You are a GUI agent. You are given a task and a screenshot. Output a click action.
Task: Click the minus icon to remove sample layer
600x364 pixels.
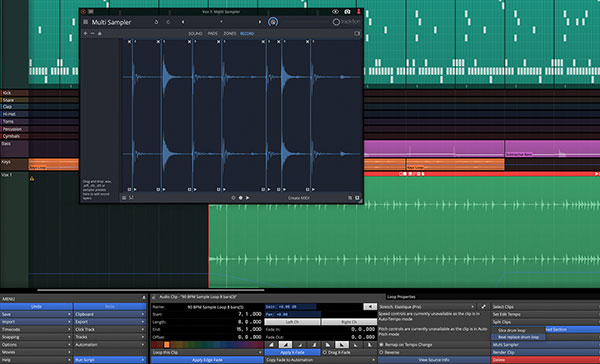tap(92, 34)
